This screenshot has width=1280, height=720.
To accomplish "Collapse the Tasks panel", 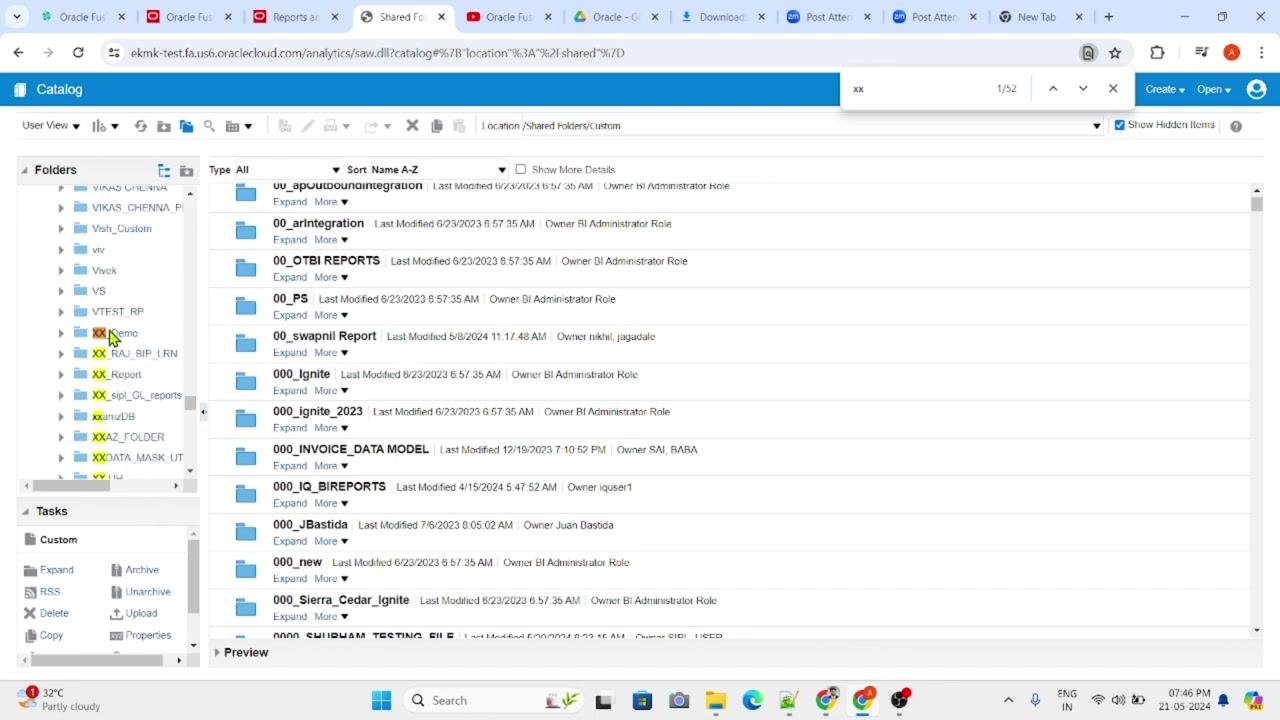I will tap(24, 511).
